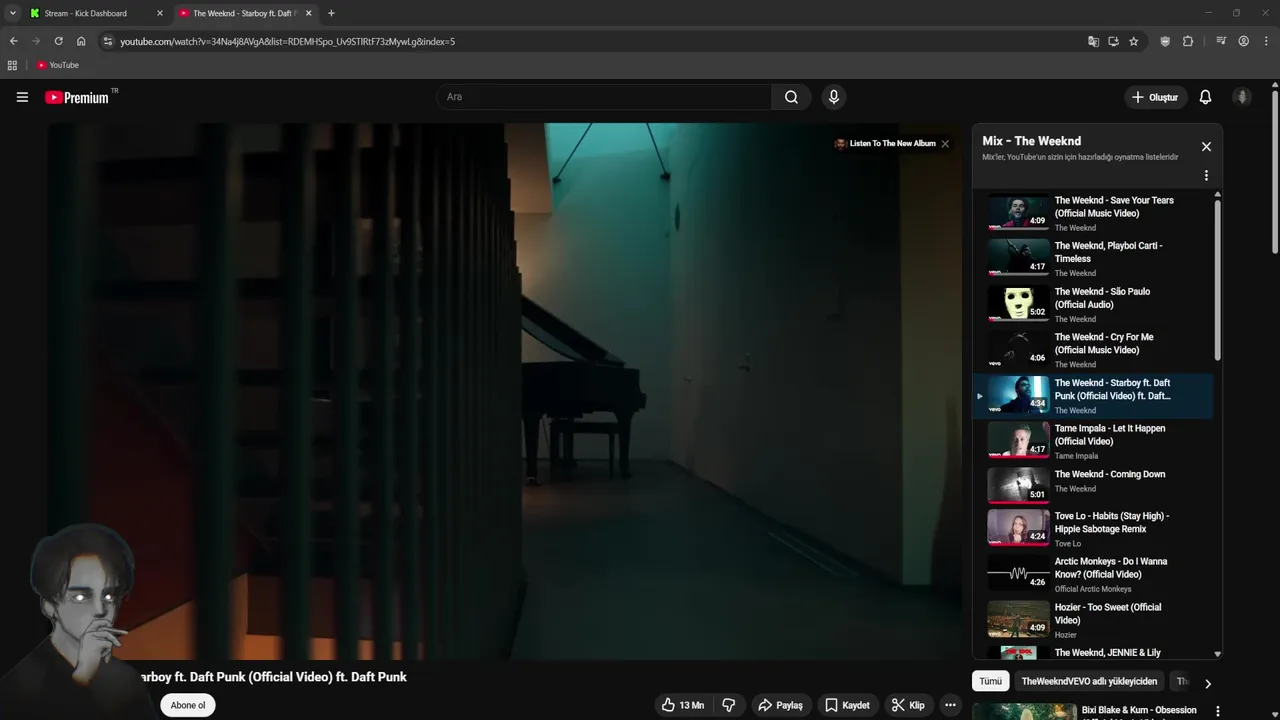Dismiss the Listen To The New Album card
The height and width of the screenshot is (720, 1280).
[x=945, y=144]
